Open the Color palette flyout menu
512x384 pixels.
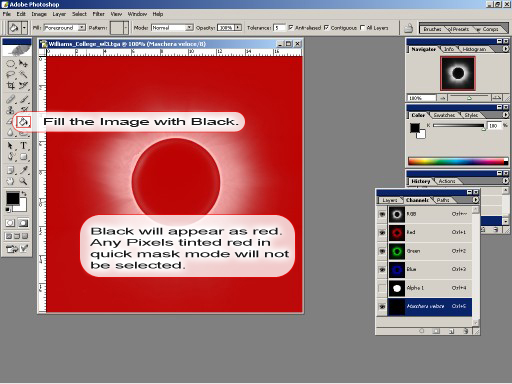[x=505, y=115]
